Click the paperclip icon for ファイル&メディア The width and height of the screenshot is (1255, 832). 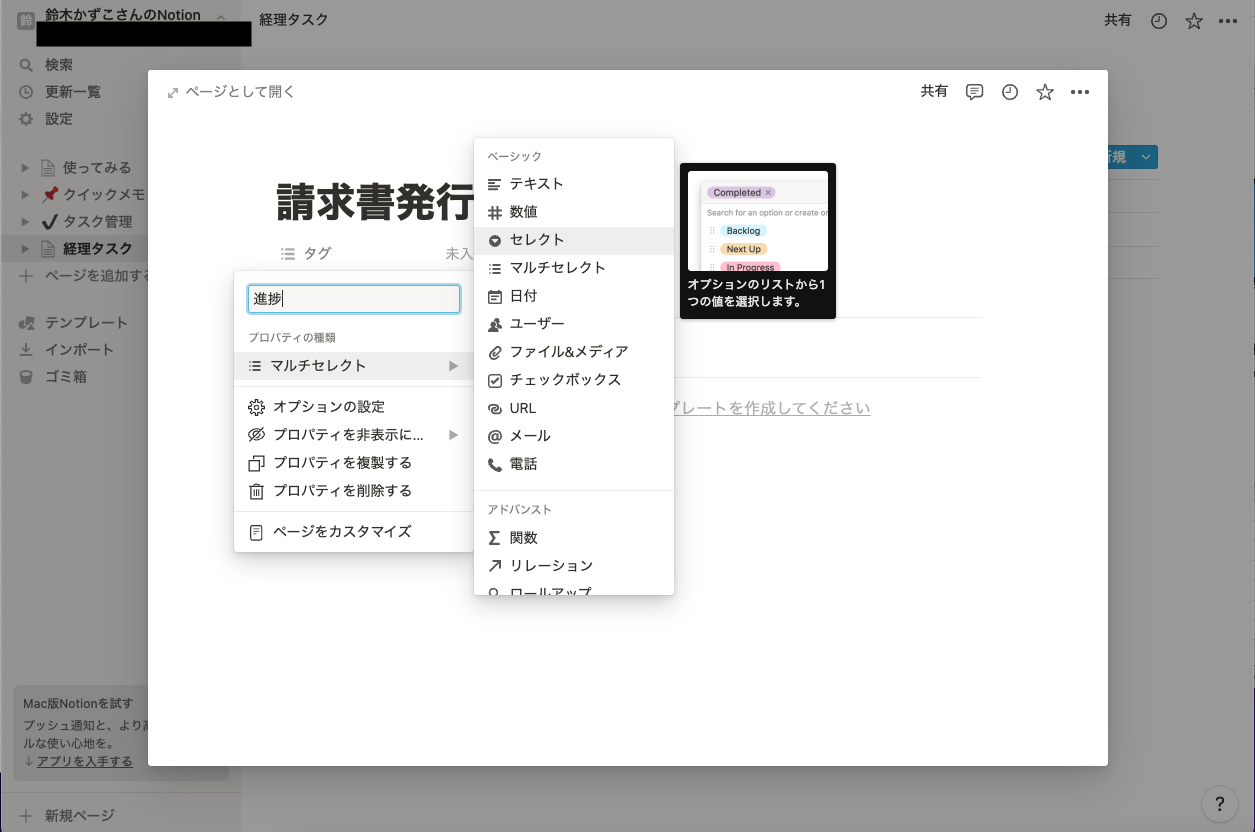click(x=494, y=352)
